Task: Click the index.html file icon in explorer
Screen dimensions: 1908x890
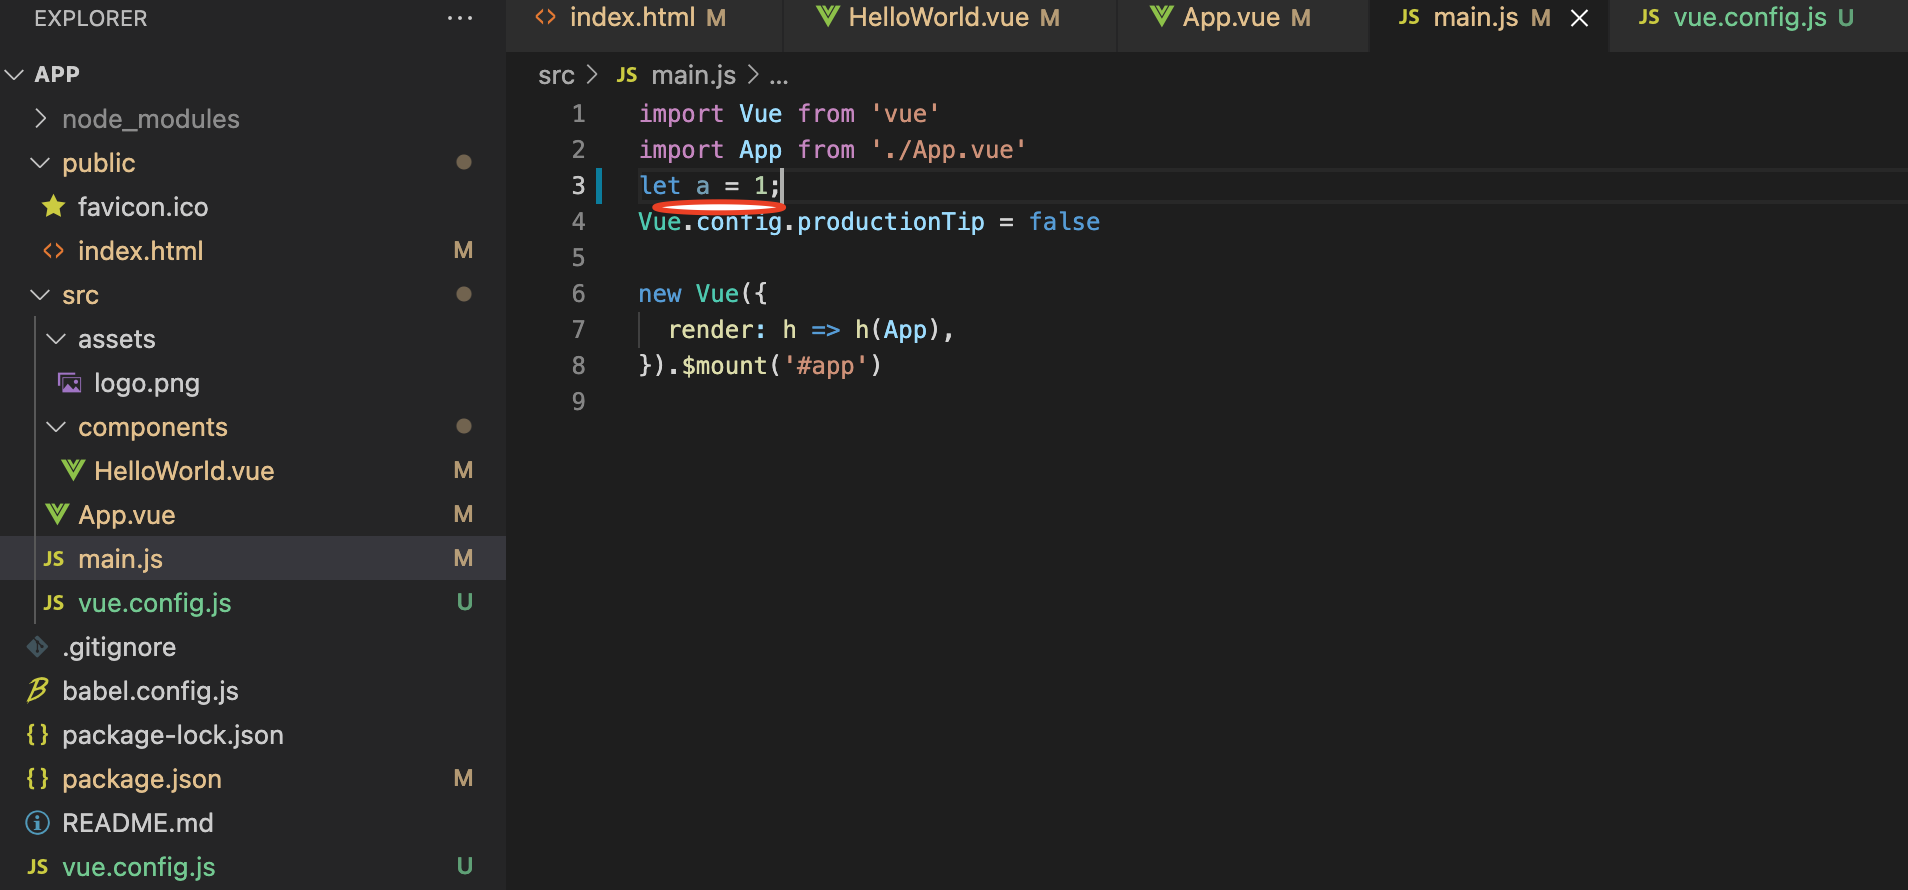Action: coord(54,251)
